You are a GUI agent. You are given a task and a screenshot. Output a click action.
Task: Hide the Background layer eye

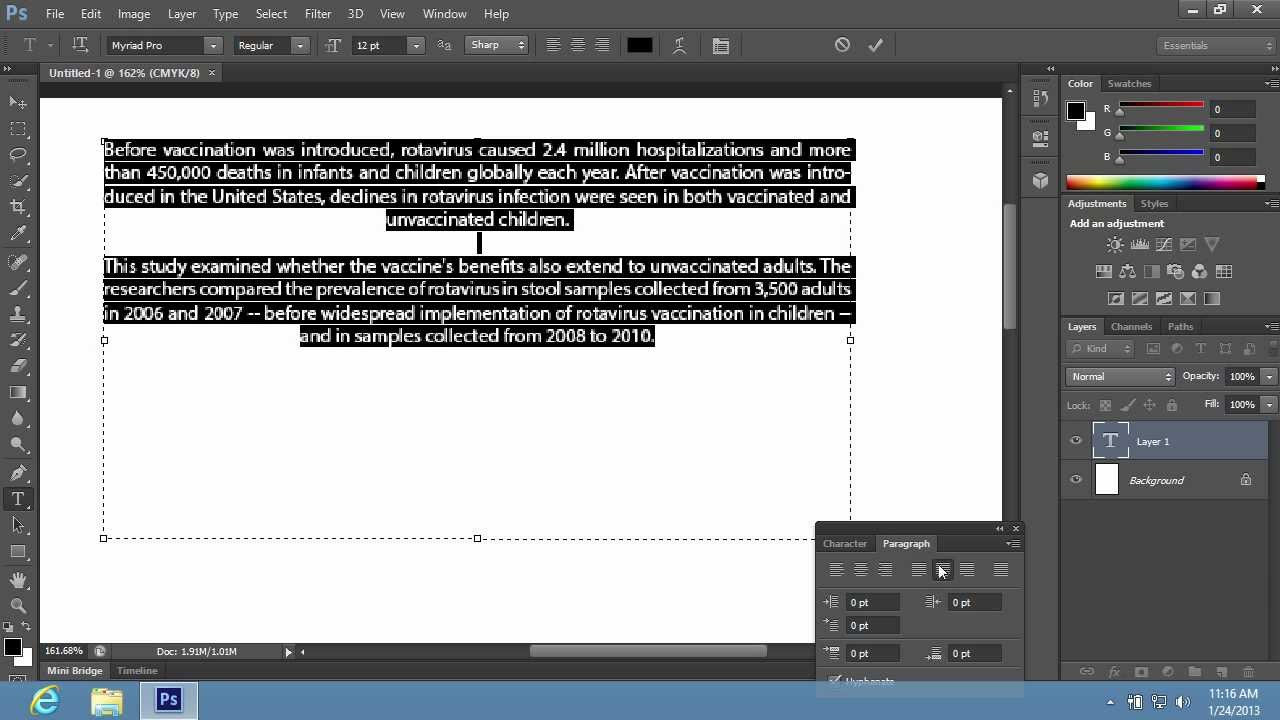1076,480
